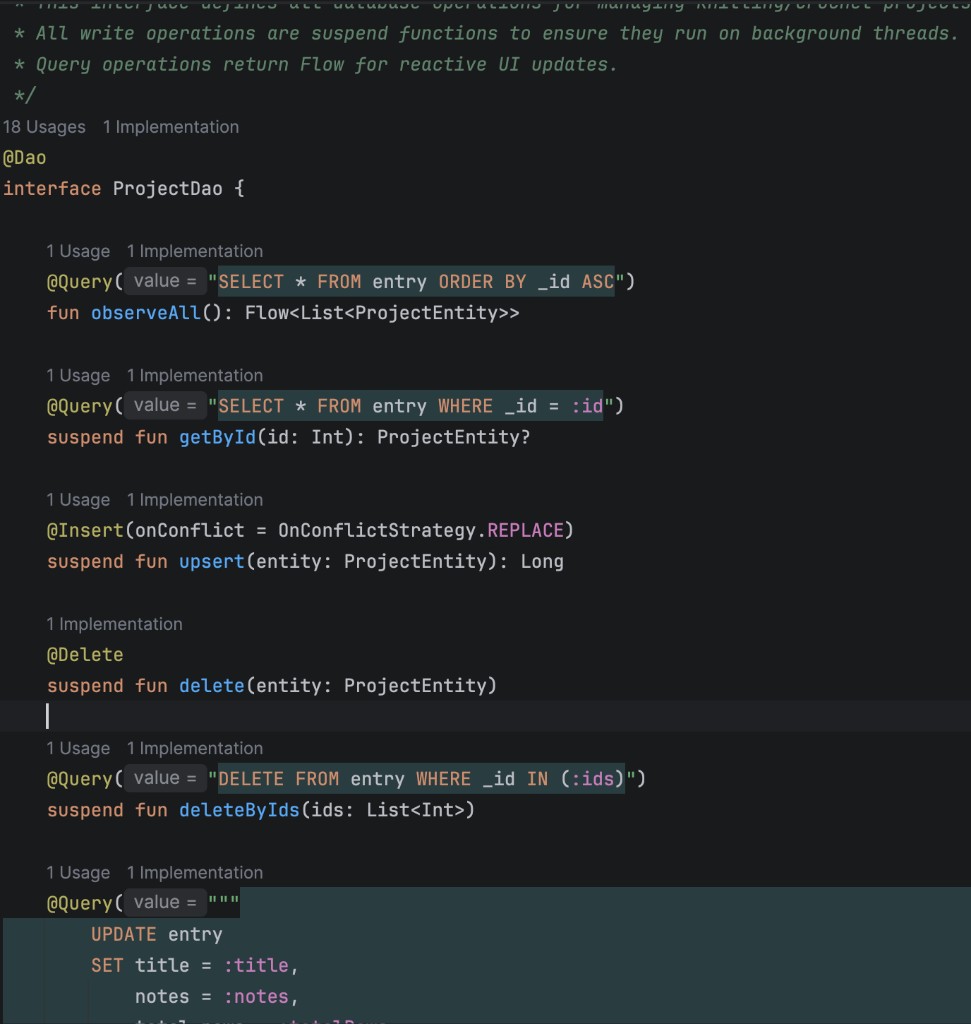The image size is (971, 1024).
Task: Click "1 Implementation" hint above @Insert annotation
Action: click(195, 500)
